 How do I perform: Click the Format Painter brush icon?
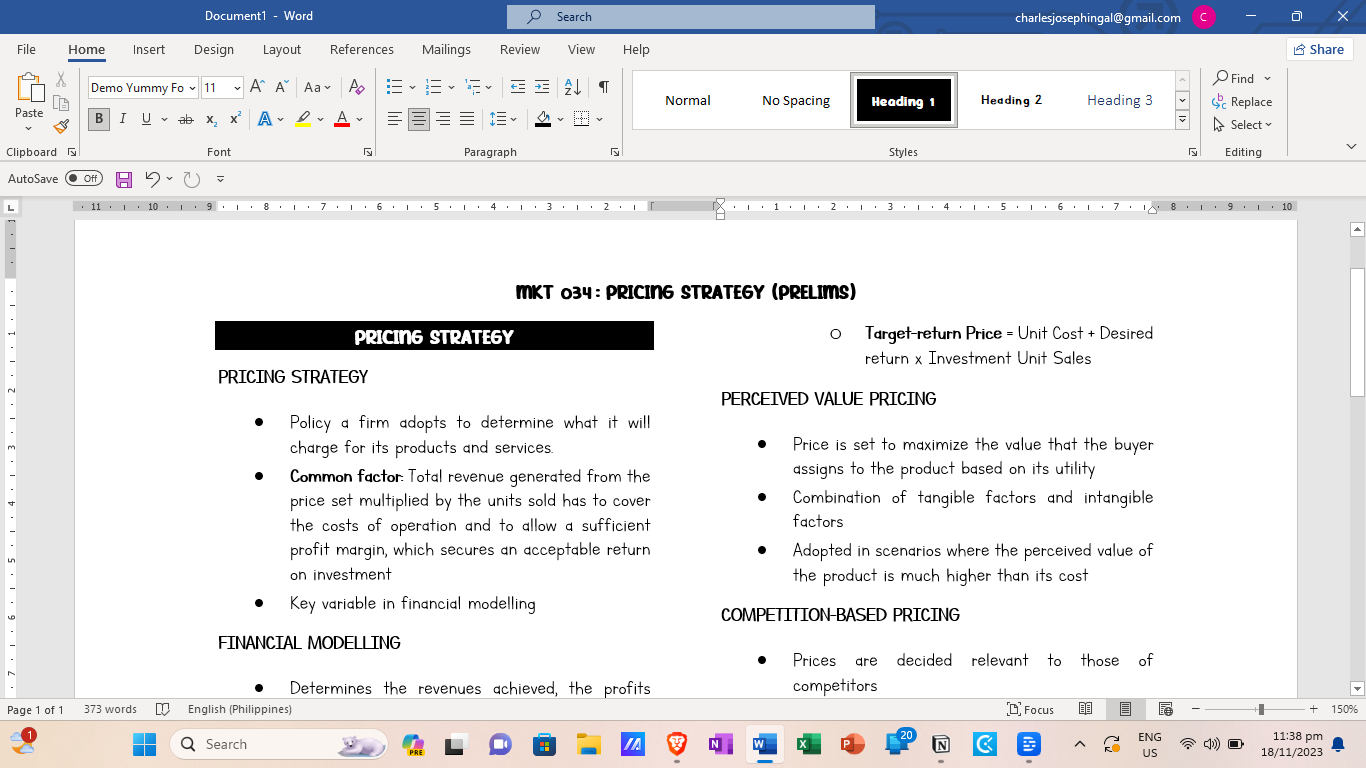click(x=61, y=126)
